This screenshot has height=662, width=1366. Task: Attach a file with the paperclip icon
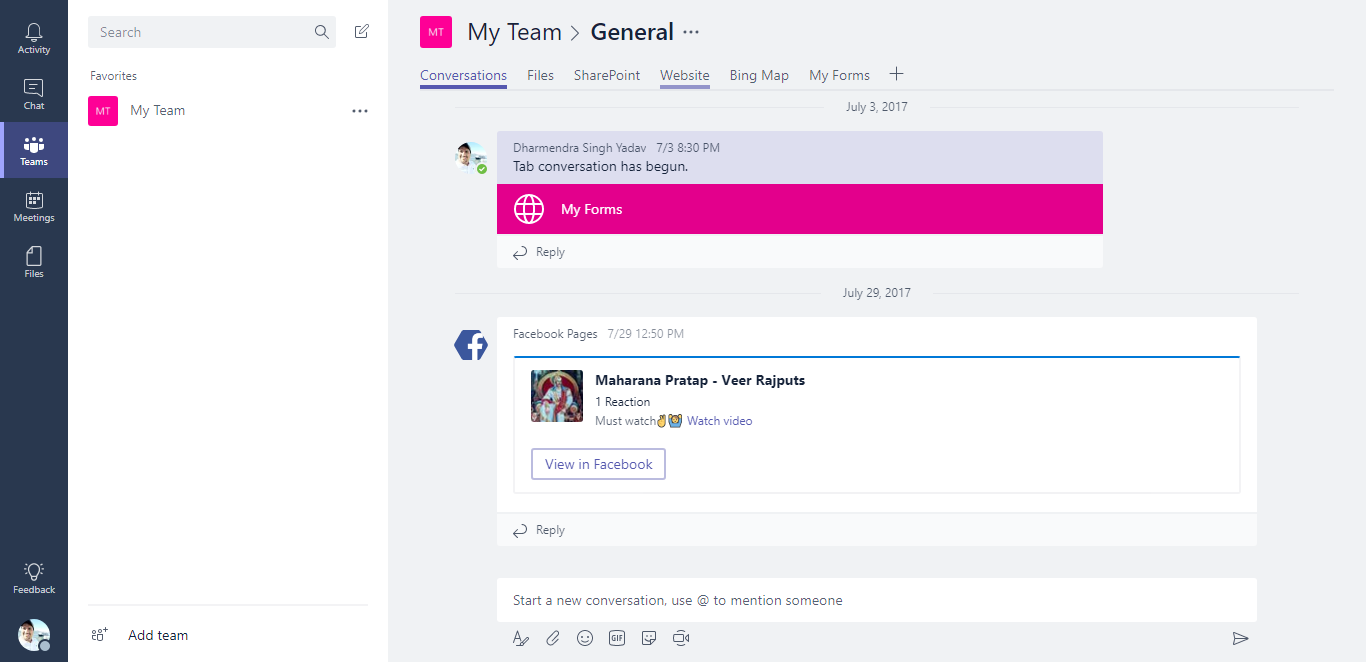553,638
